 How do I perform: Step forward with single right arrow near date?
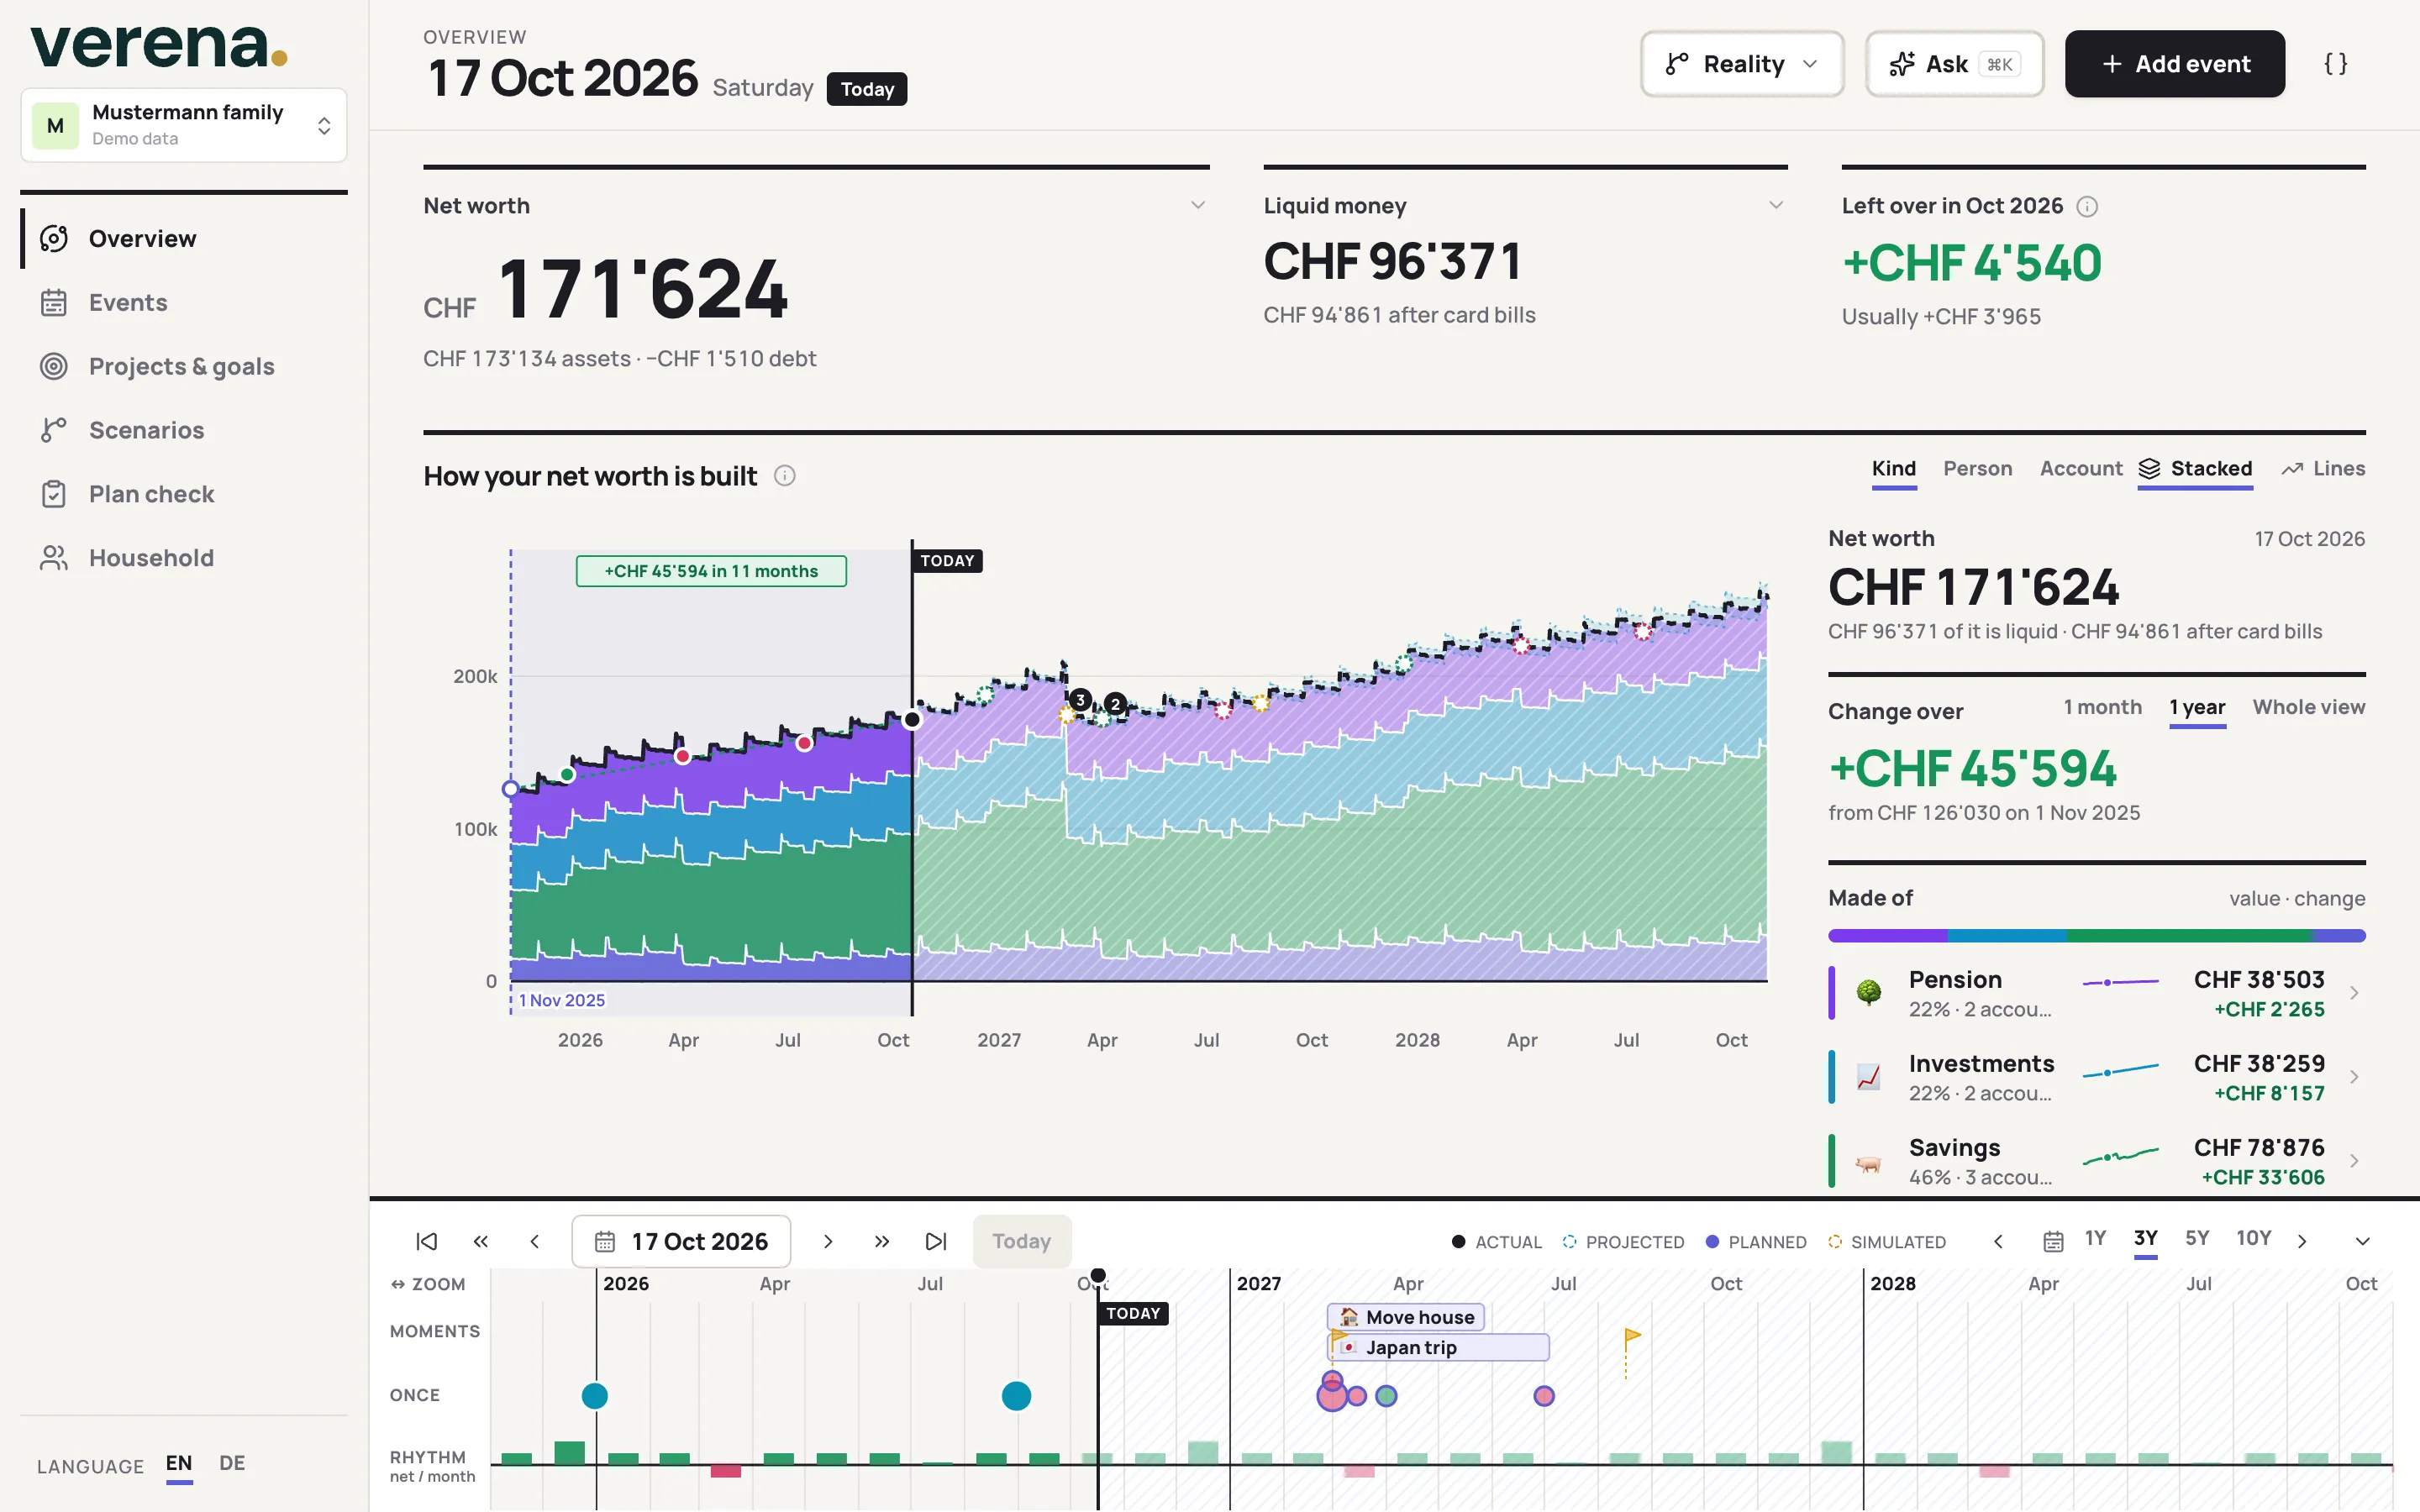click(x=828, y=1241)
